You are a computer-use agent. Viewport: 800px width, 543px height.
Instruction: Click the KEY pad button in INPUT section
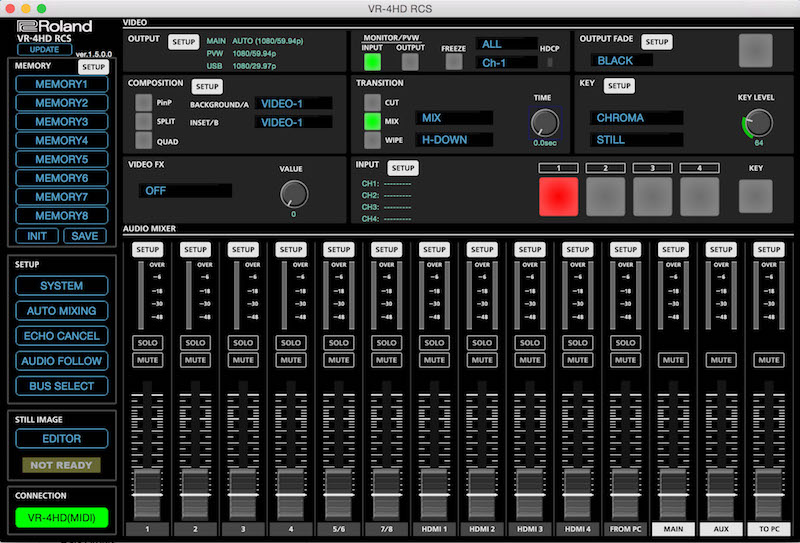coord(756,196)
